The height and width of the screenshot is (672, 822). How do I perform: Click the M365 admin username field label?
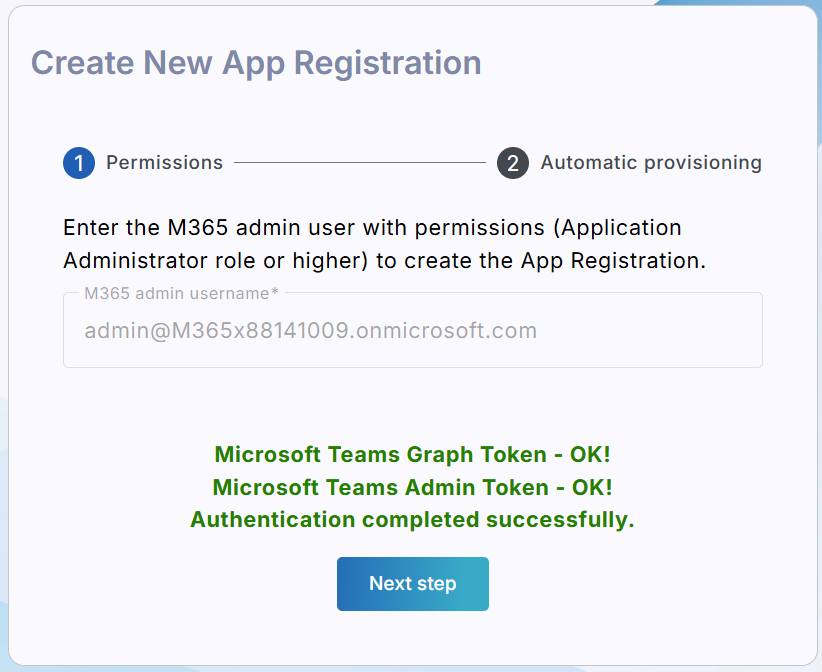coord(180,293)
